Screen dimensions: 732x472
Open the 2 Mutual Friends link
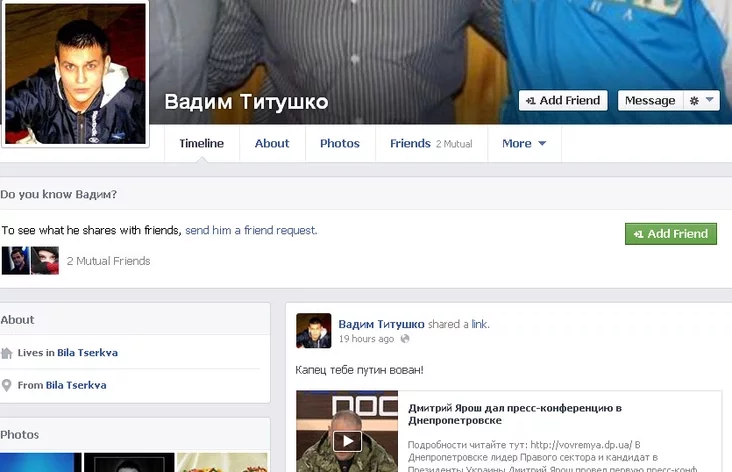(x=108, y=262)
